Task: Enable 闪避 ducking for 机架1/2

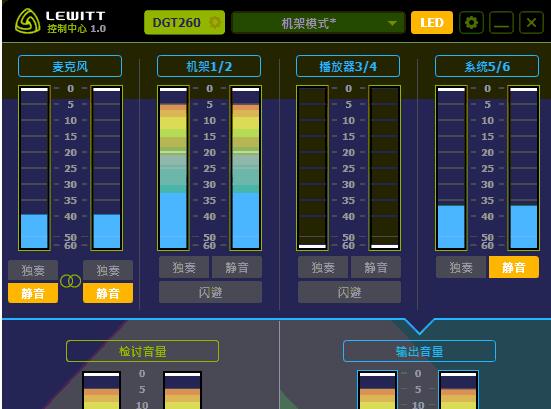Action: [x=210, y=292]
